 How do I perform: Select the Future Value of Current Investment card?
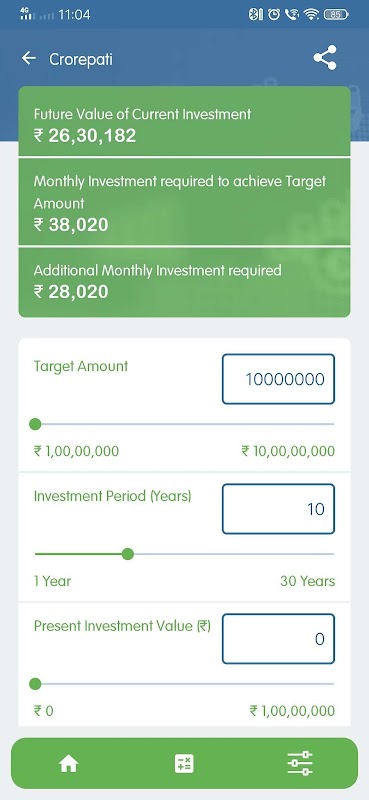click(184, 121)
